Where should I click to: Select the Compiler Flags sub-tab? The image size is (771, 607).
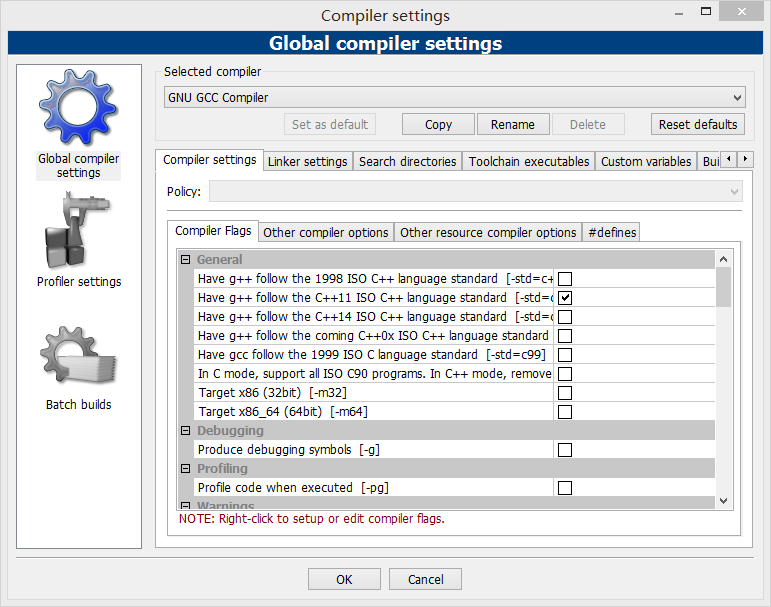coord(213,231)
